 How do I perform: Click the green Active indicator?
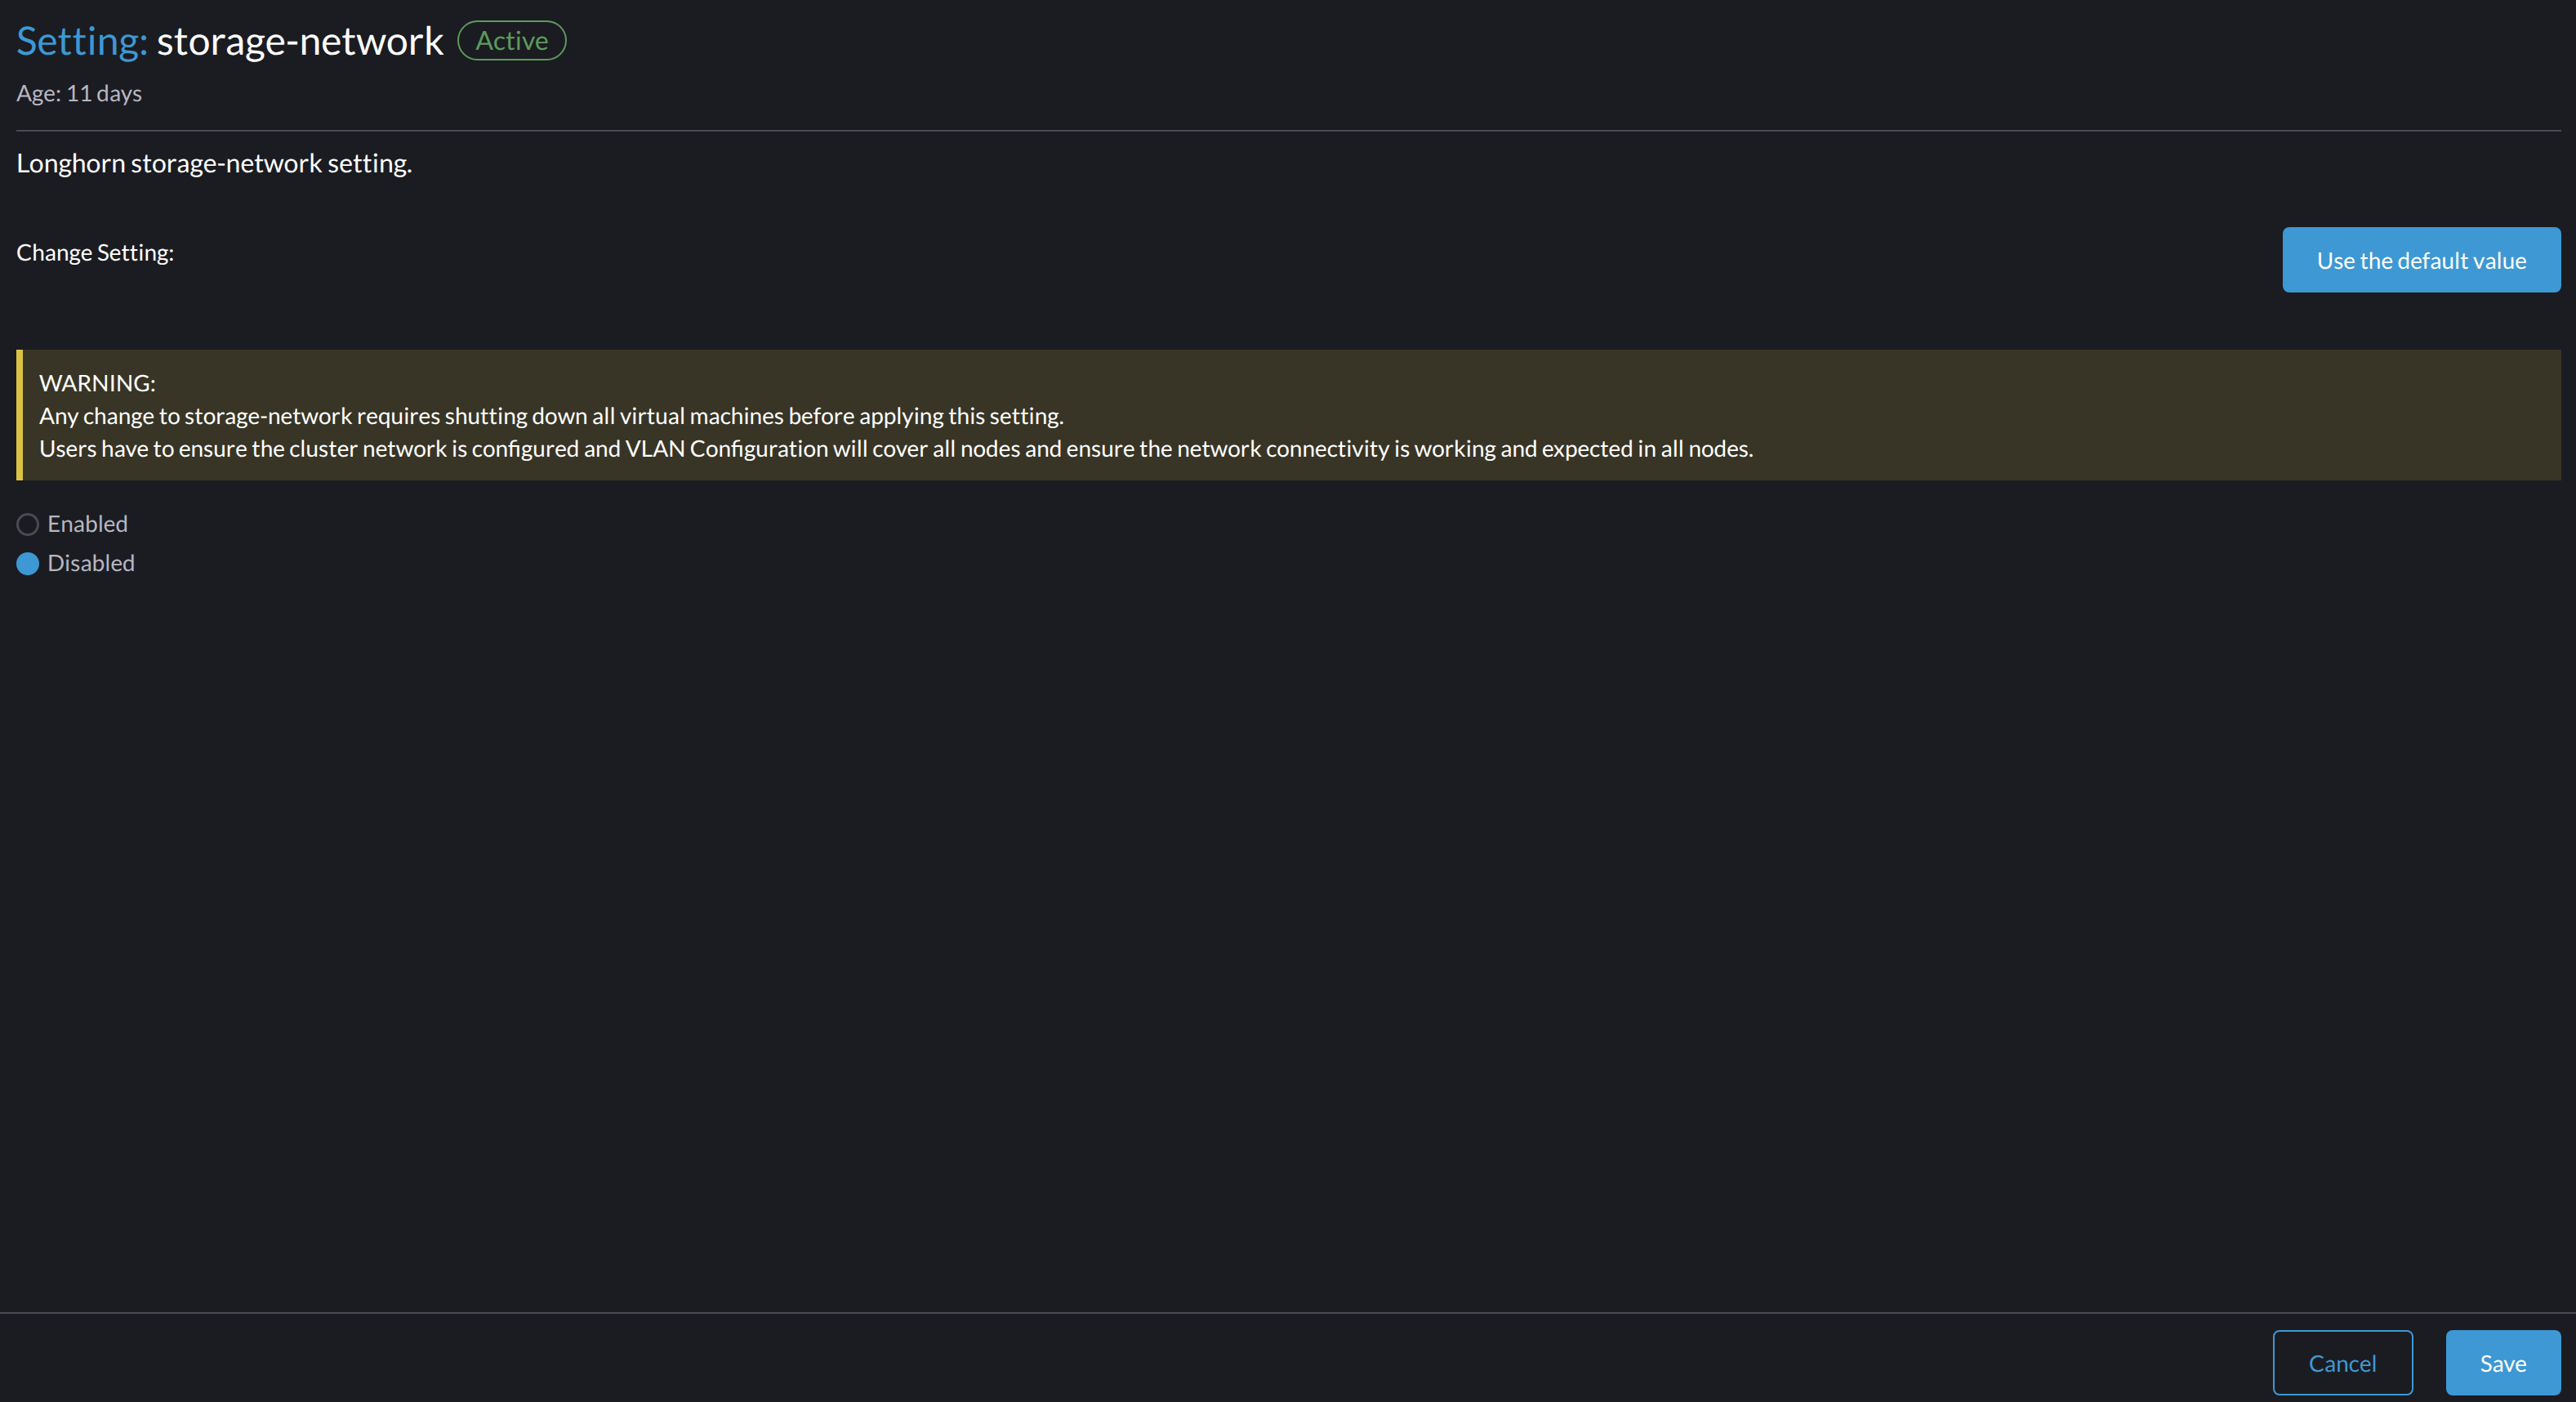(510, 40)
